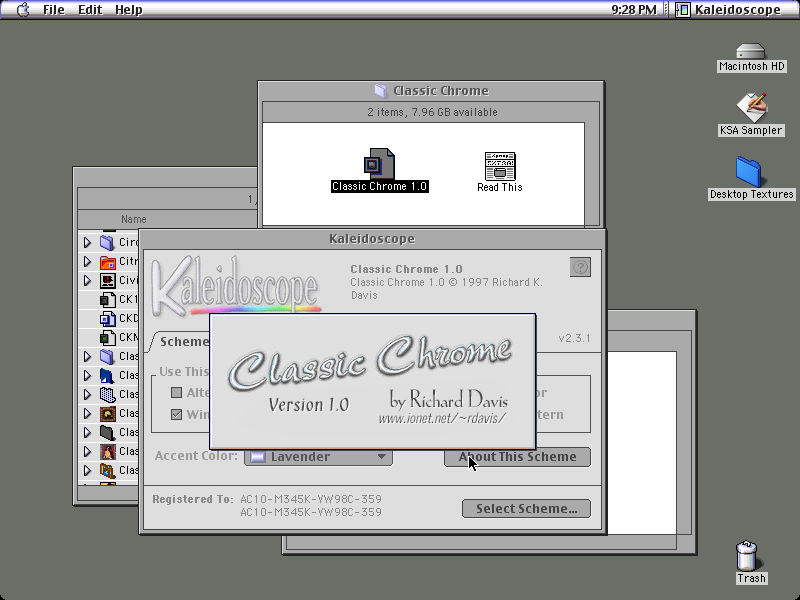Expand the framed portrait Clas folder triangle

coord(87,413)
